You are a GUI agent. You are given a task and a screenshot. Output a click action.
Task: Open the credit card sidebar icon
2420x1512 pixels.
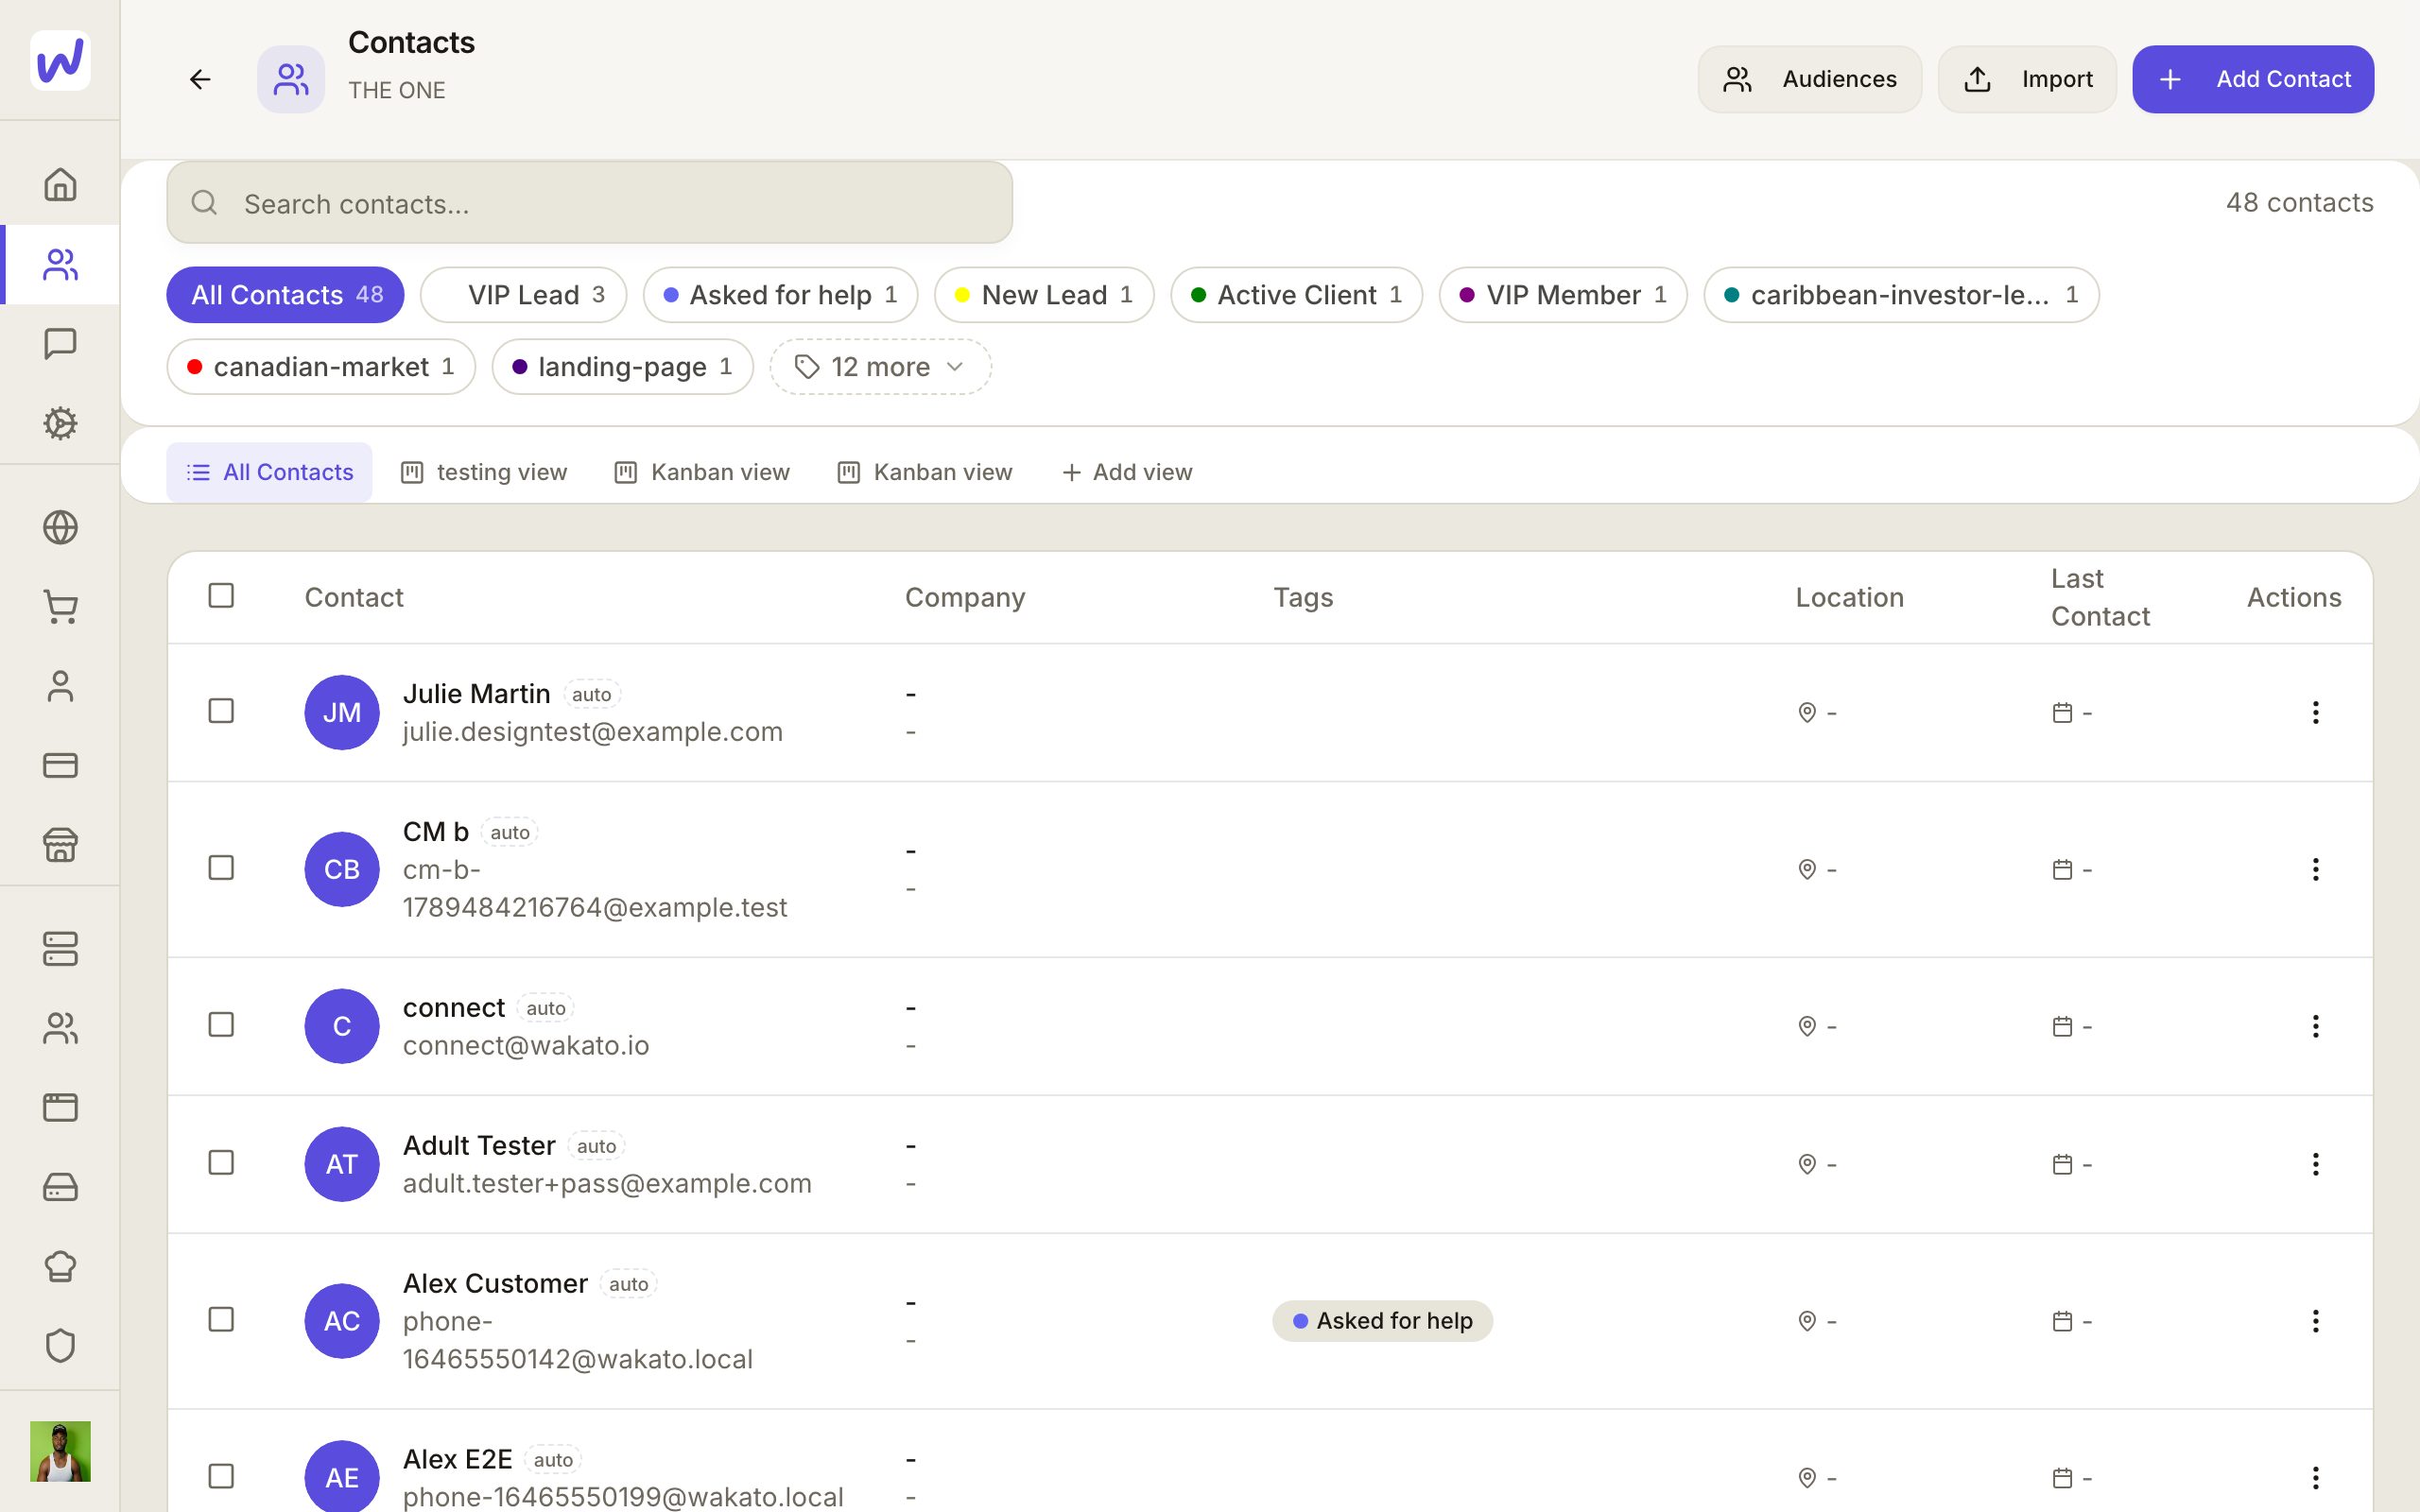60,765
